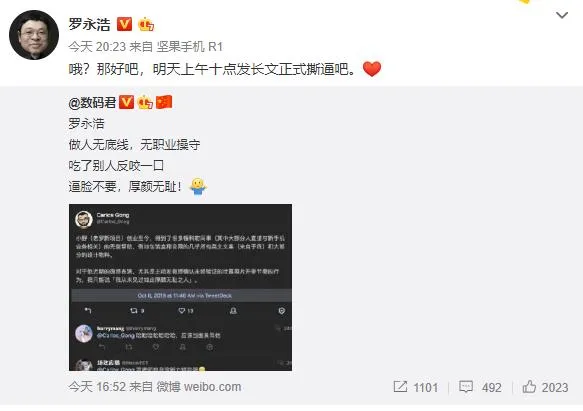The image size is (583, 411).
Task: Like the reposted weibo with 2023 likes
Action: (x=545, y=387)
